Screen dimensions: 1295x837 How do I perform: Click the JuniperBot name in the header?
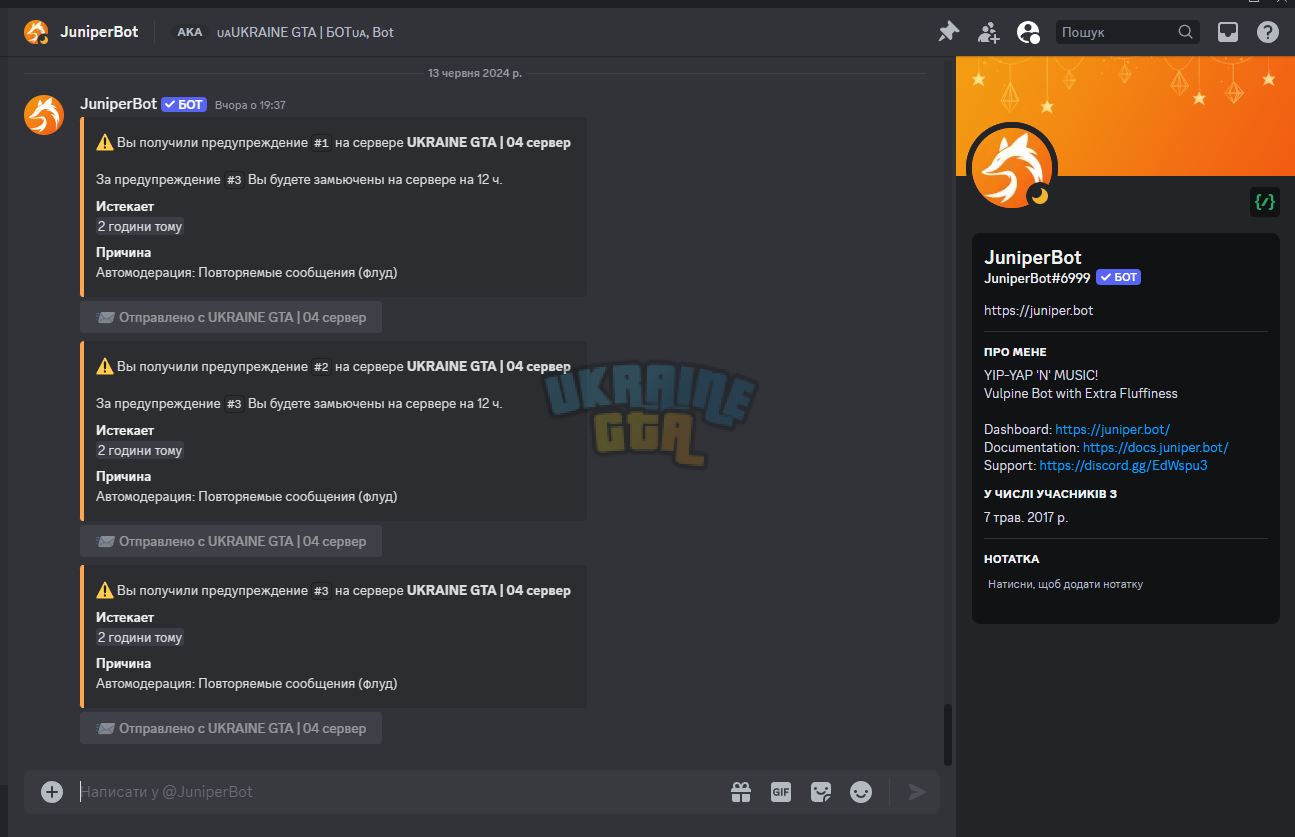click(x=99, y=32)
